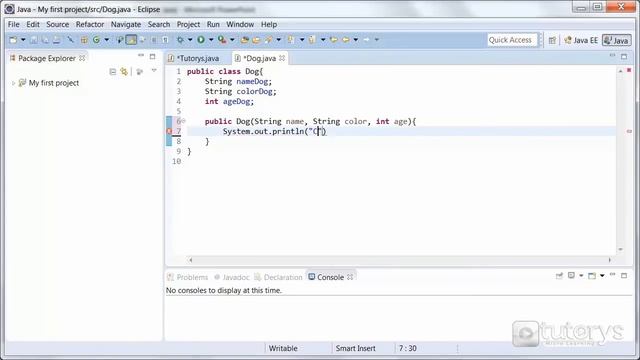Open the Help menu
The image size is (640, 360).
click(x=269, y=24)
